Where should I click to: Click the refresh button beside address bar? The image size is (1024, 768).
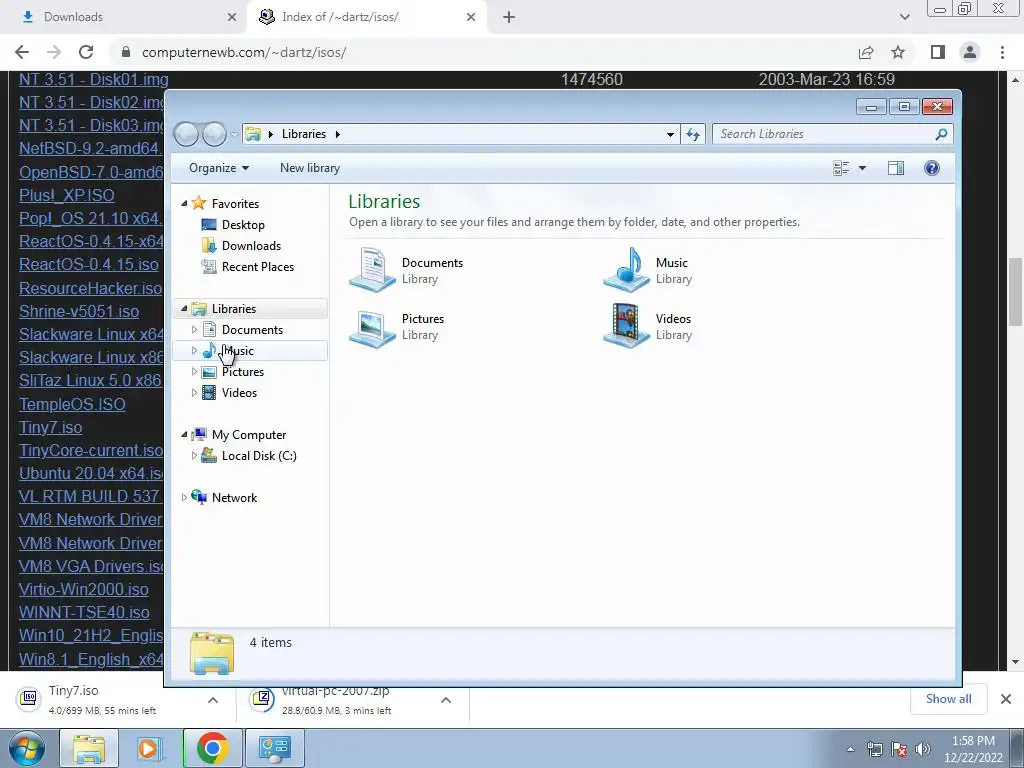point(693,134)
